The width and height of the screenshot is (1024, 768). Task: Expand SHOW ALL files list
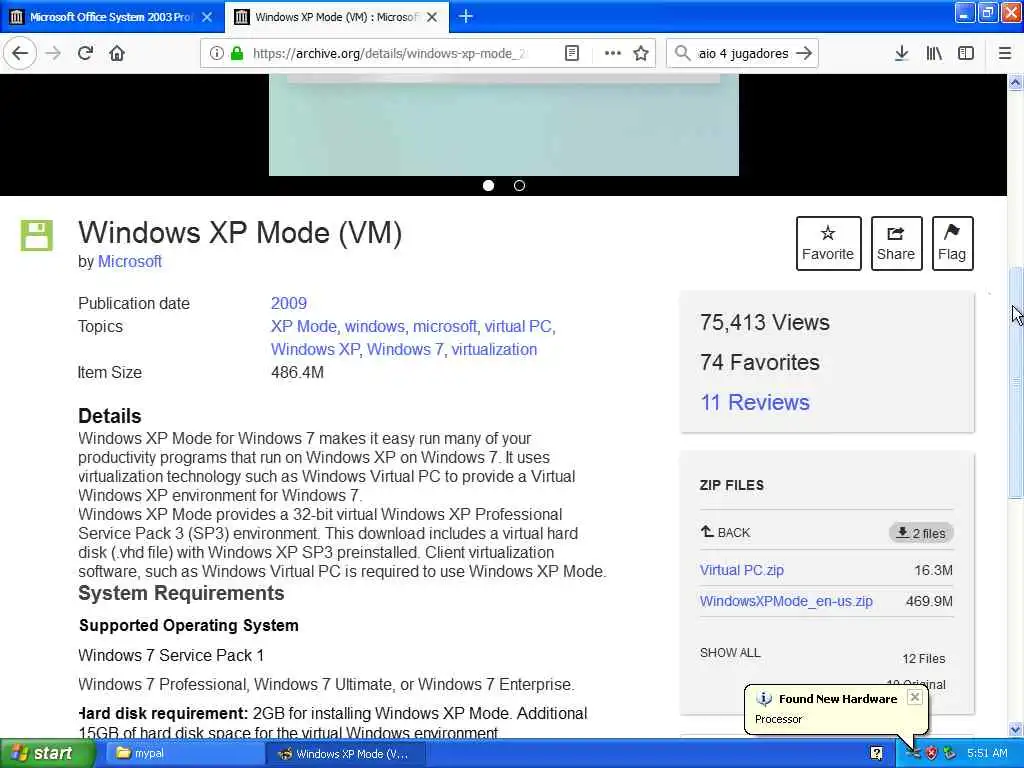(x=730, y=652)
